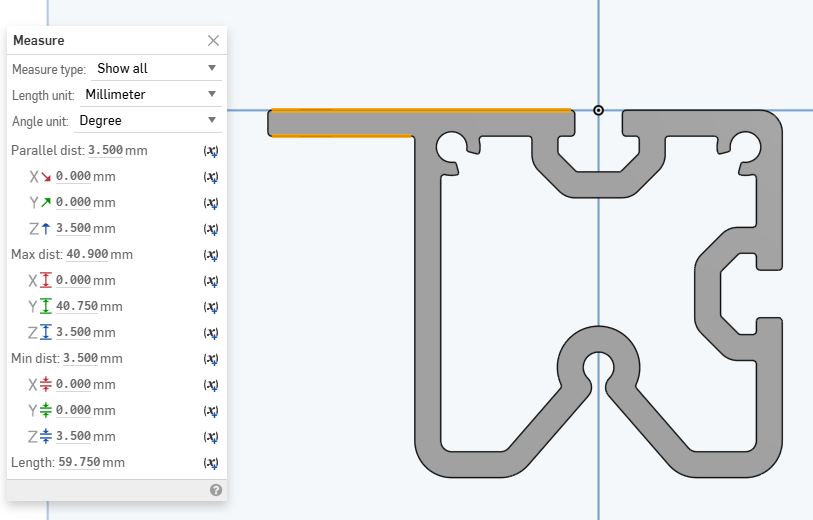Click the Measure dialog title bar
The width and height of the screenshot is (813, 520).
pyautogui.click(x=100, y=41)
